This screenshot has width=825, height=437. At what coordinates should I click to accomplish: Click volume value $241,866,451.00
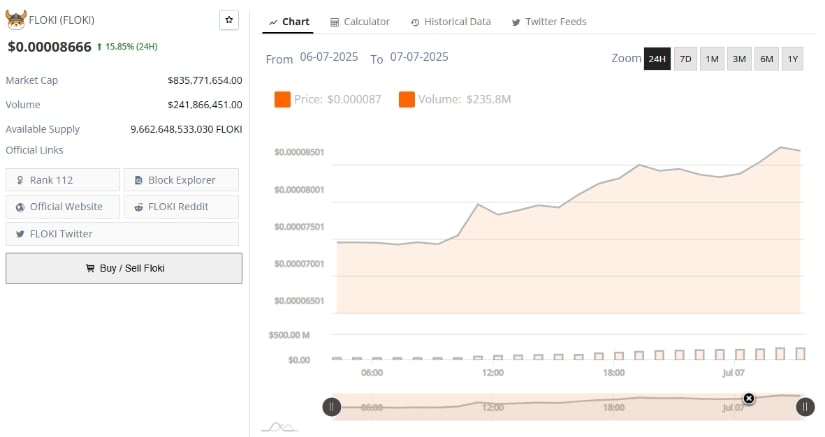pyautogui.click(x=205, y=105)
